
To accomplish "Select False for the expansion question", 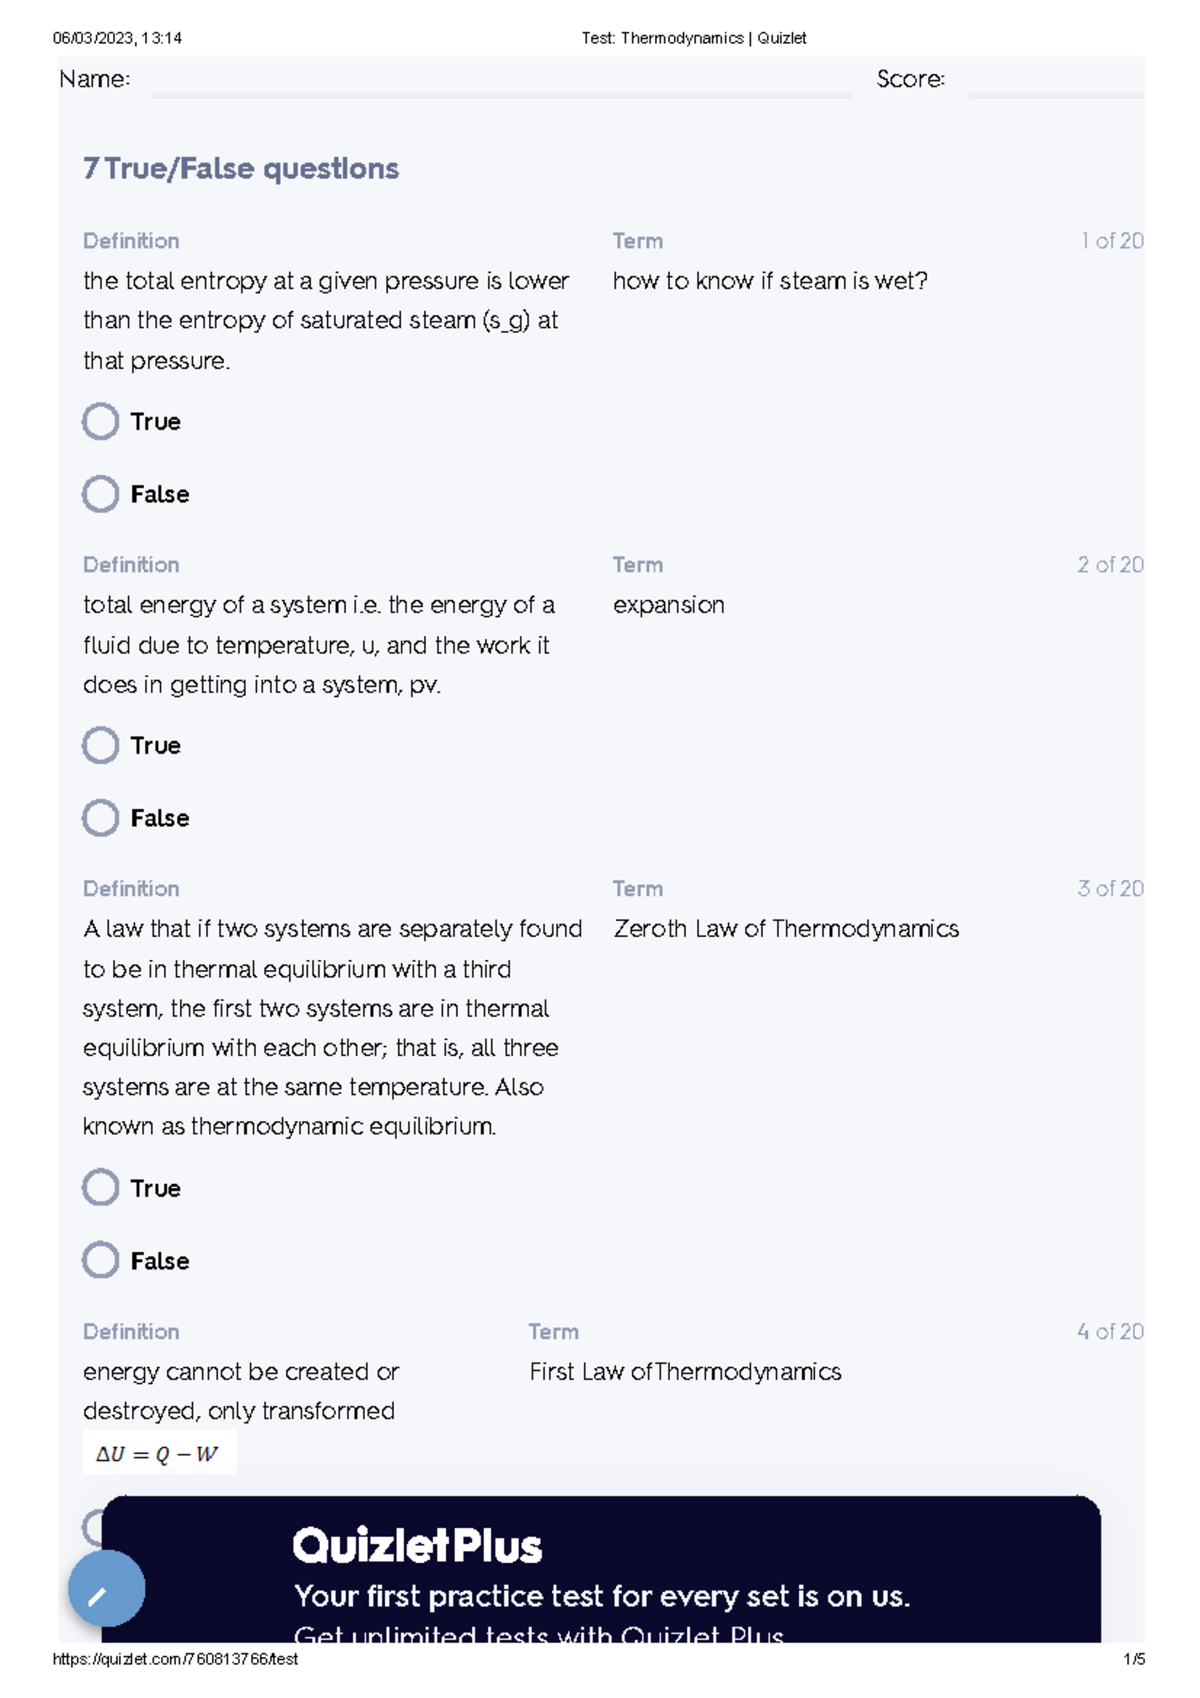I will point(100,817).
